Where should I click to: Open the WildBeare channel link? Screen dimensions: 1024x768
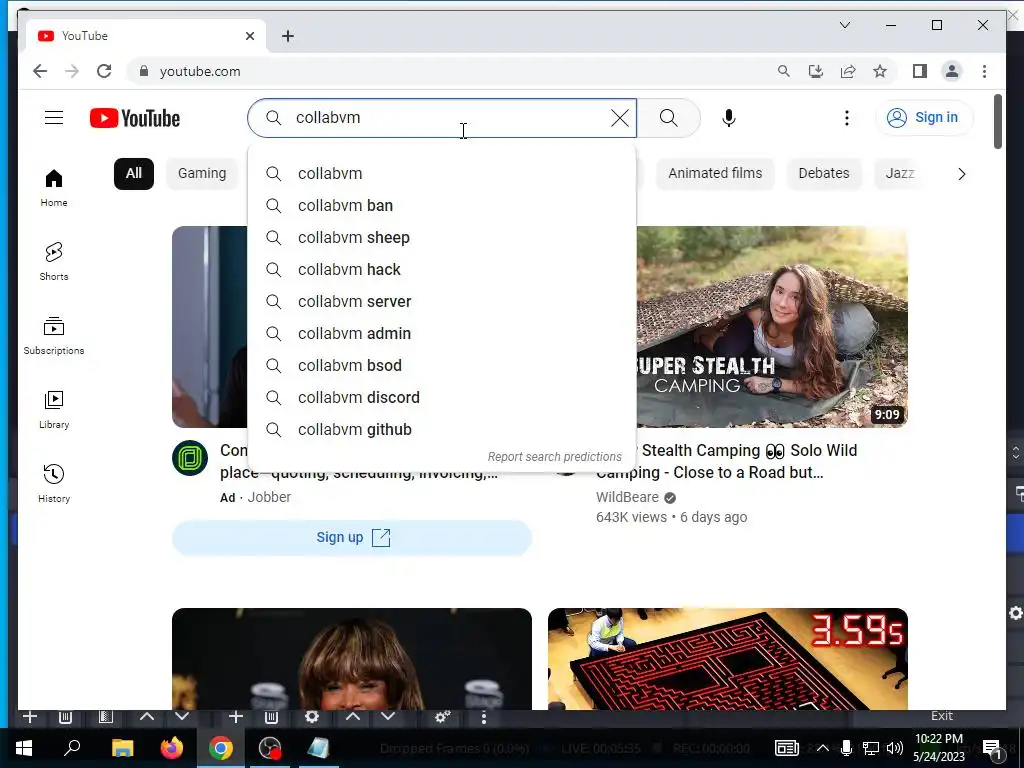[627, 497]
